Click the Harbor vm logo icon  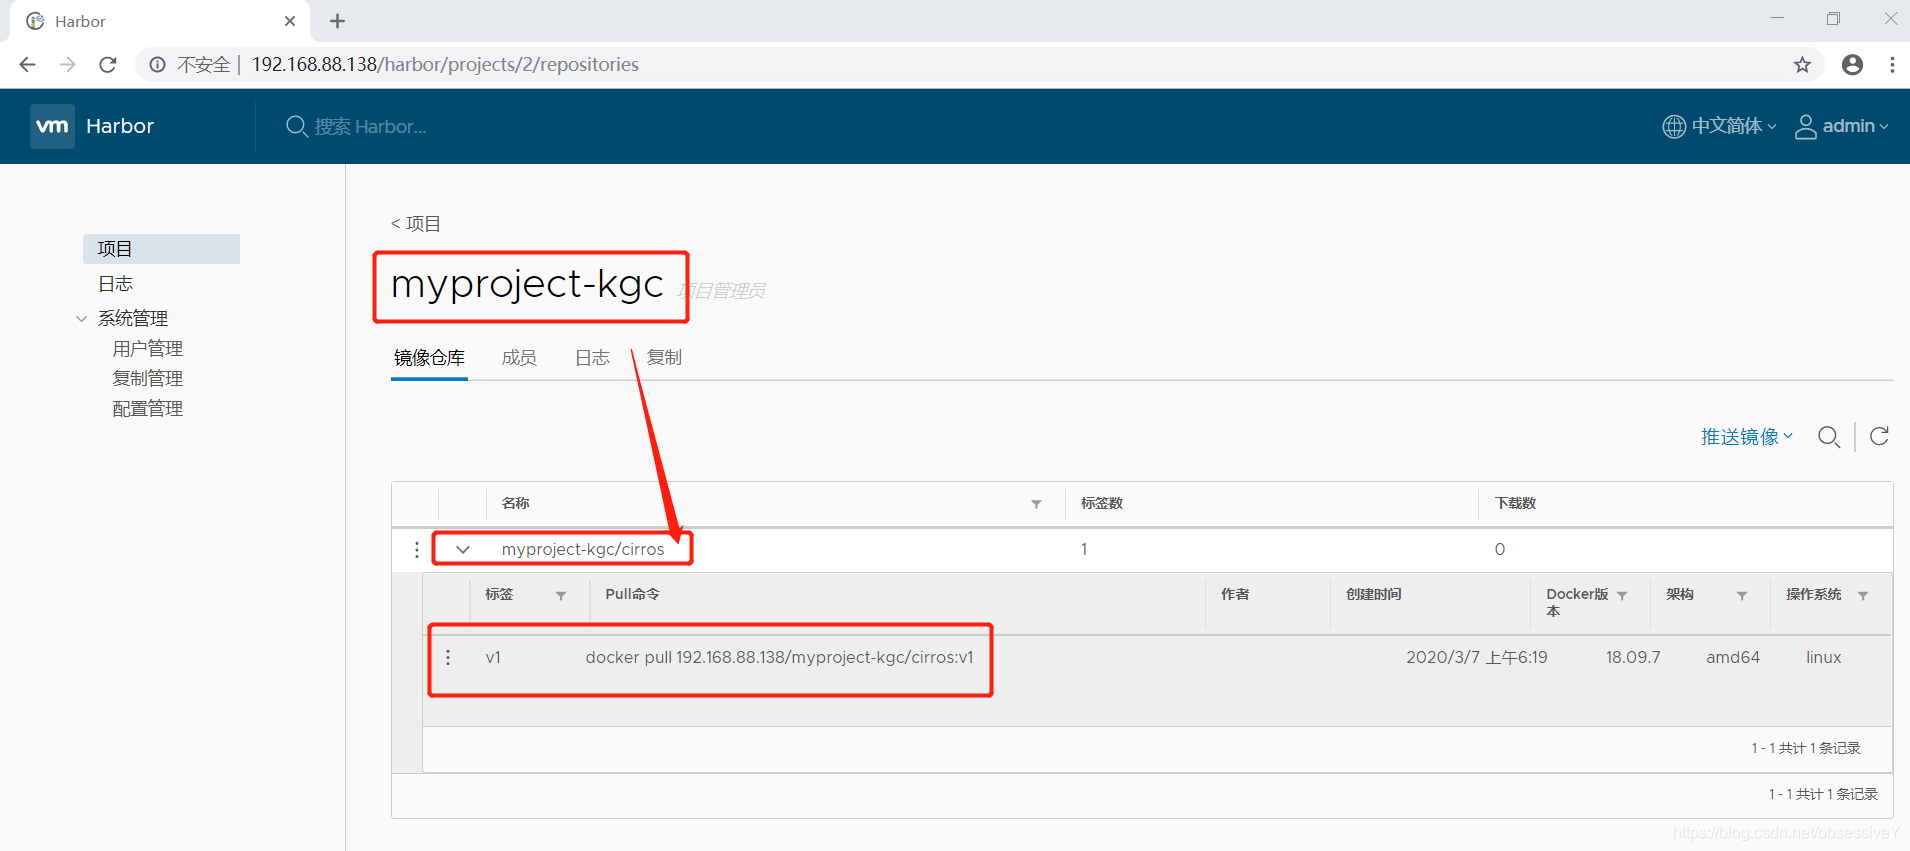click(52, 126)
